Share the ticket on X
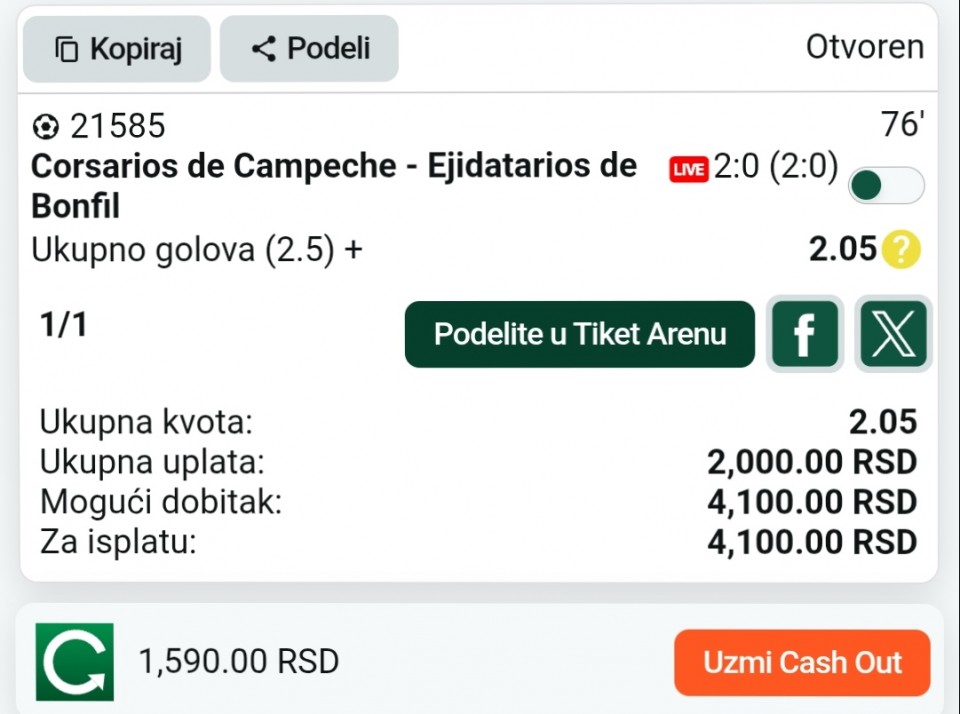The height and width of the screenshot is (714, 960). (x=893, y=334)
